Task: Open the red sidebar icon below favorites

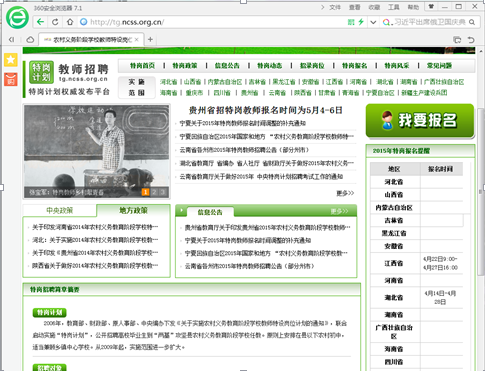Action: tap(11, 80)
